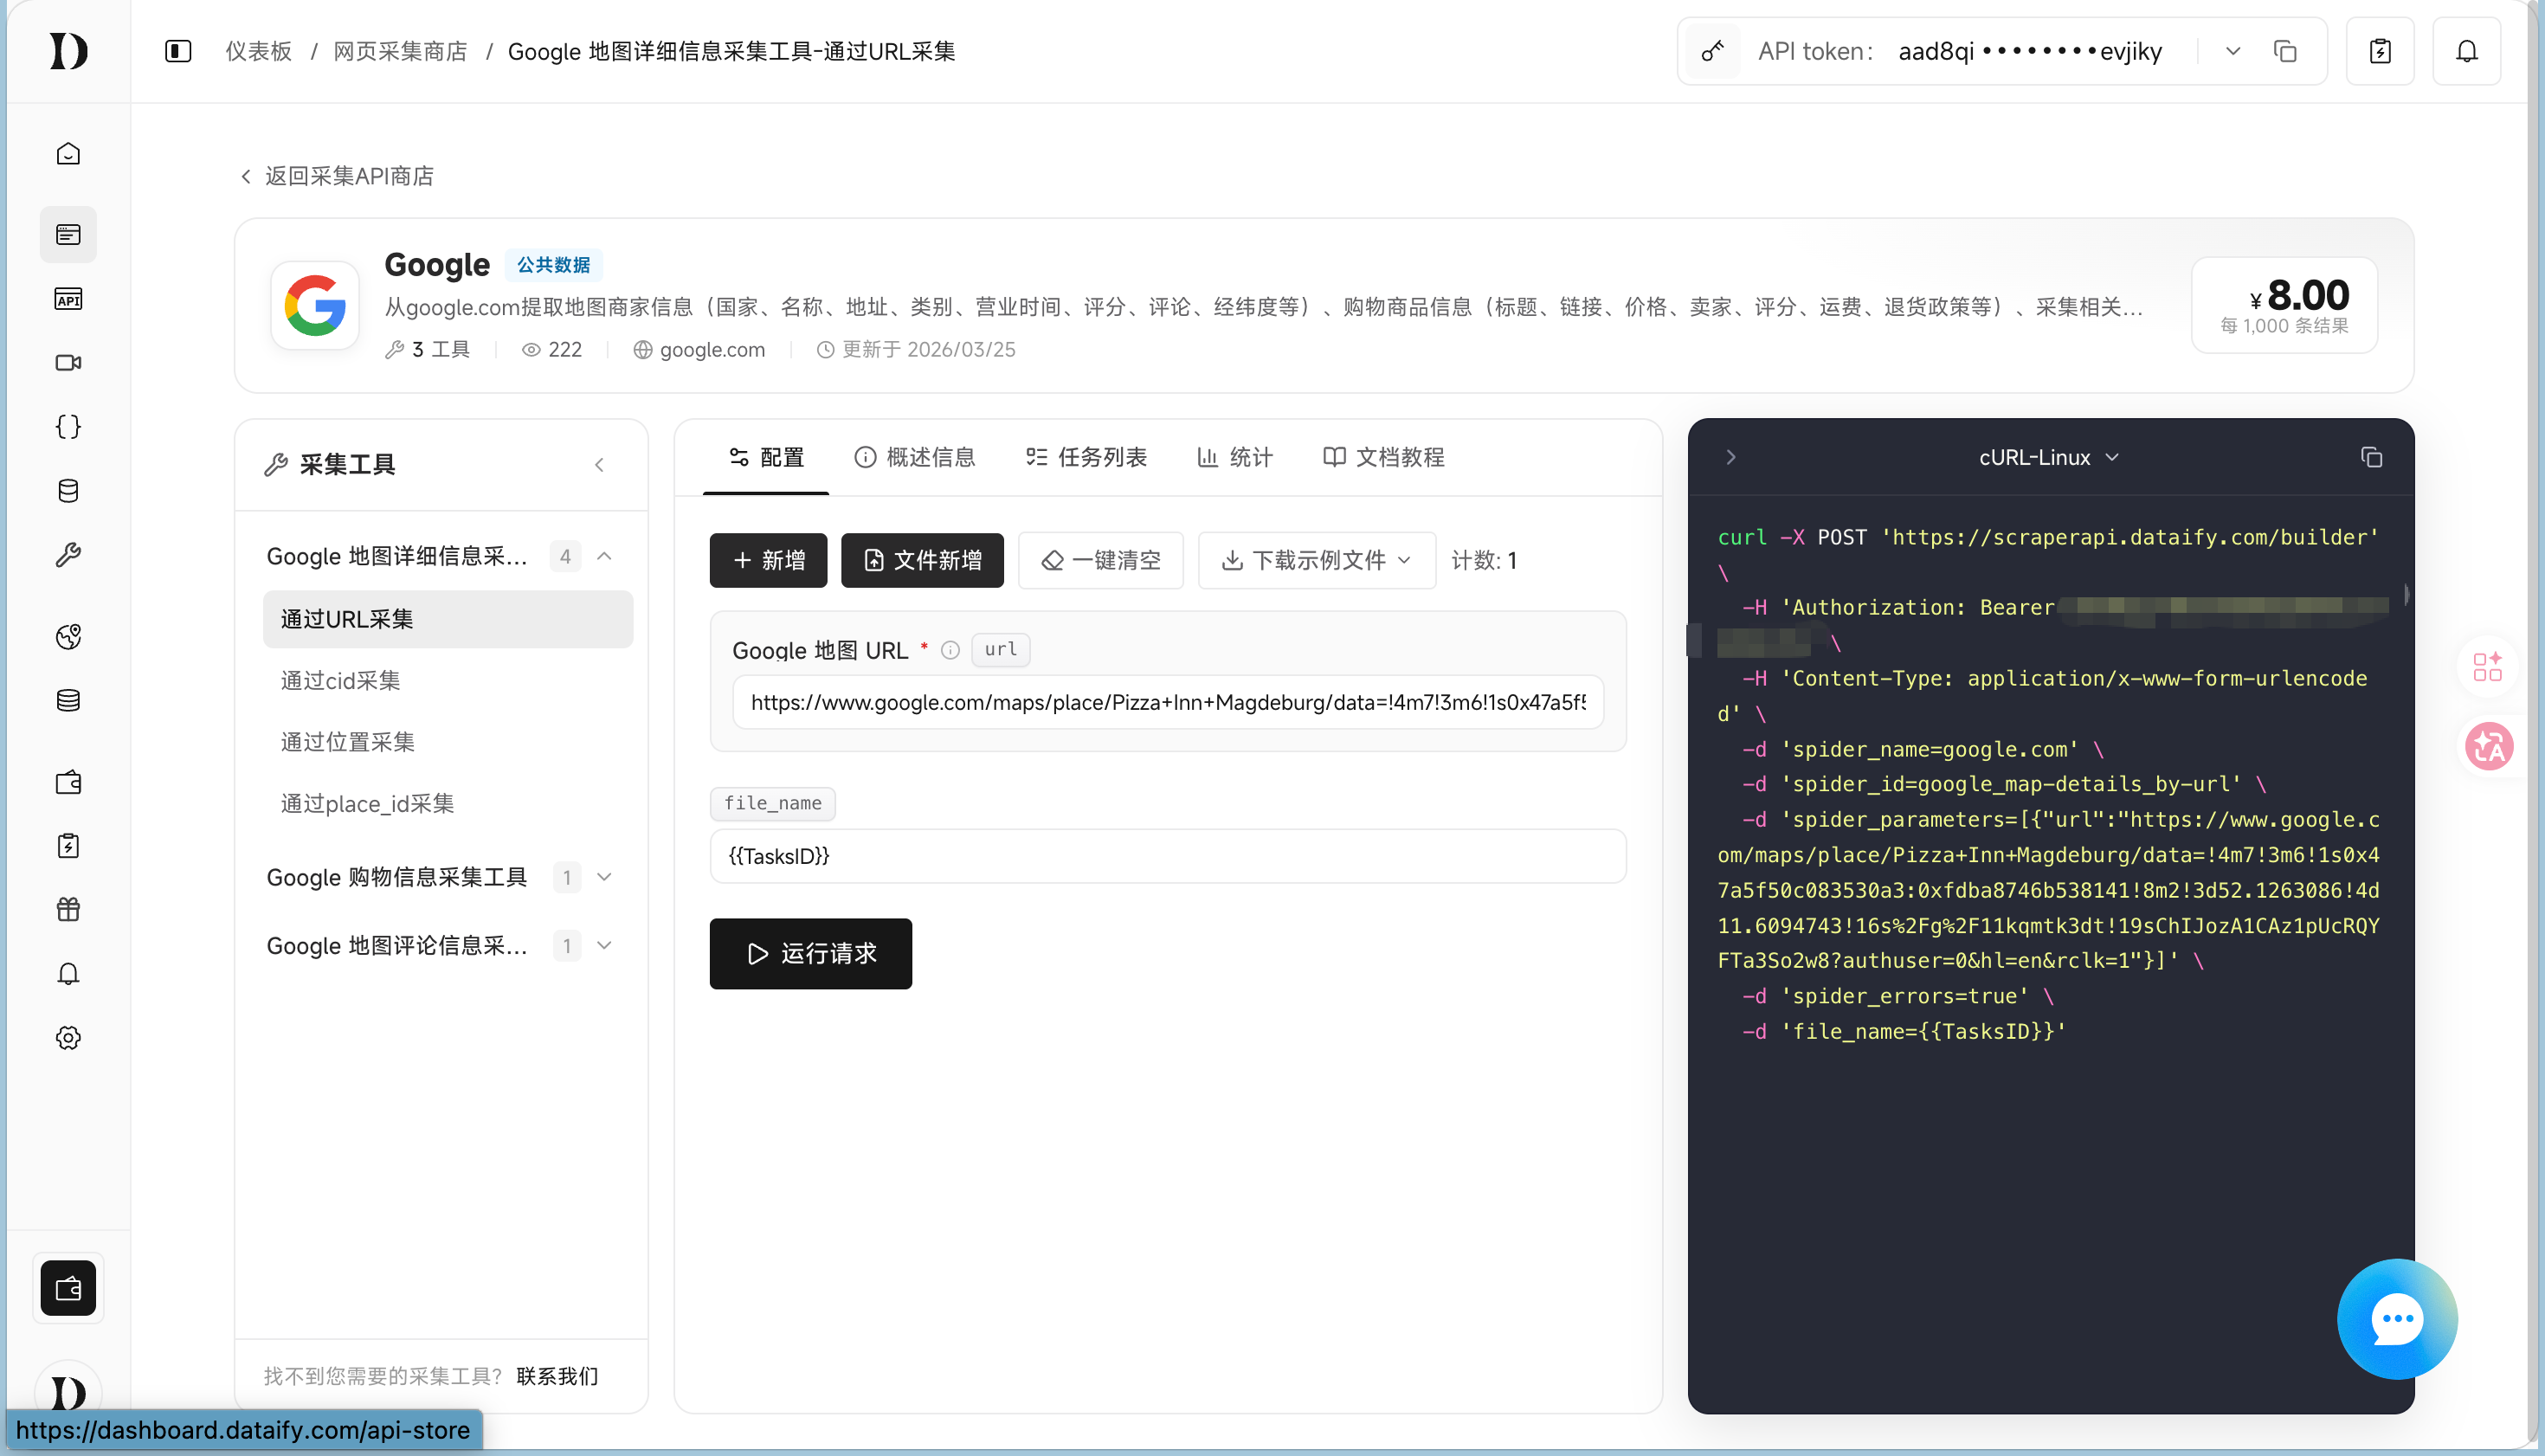Open the clipboard lightning icon in top bar
The height and width of the screenshot is (1456, 2545).
click(2380, 51)
